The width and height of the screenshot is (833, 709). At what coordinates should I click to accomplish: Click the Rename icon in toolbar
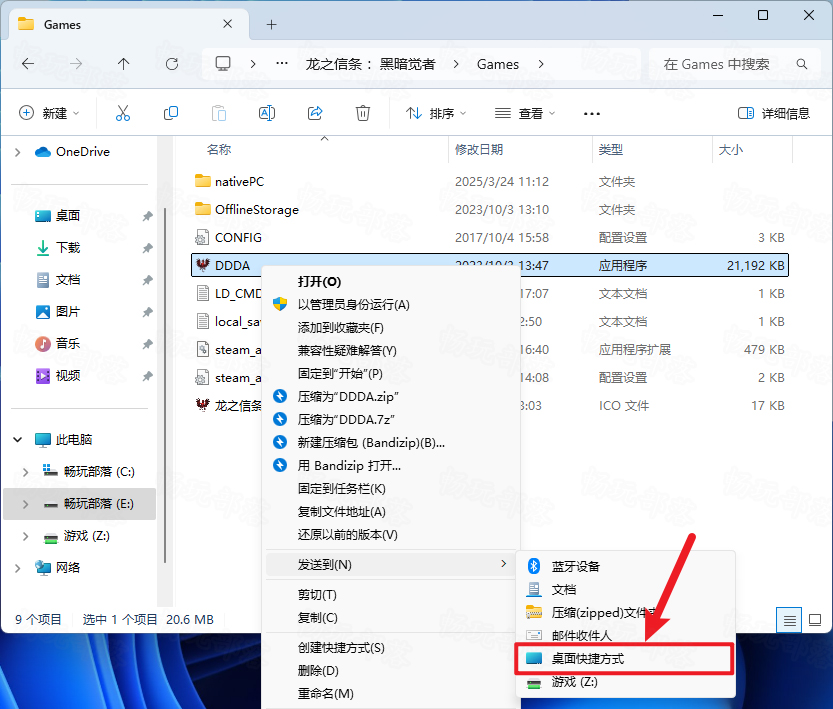[x=267, y=113]
